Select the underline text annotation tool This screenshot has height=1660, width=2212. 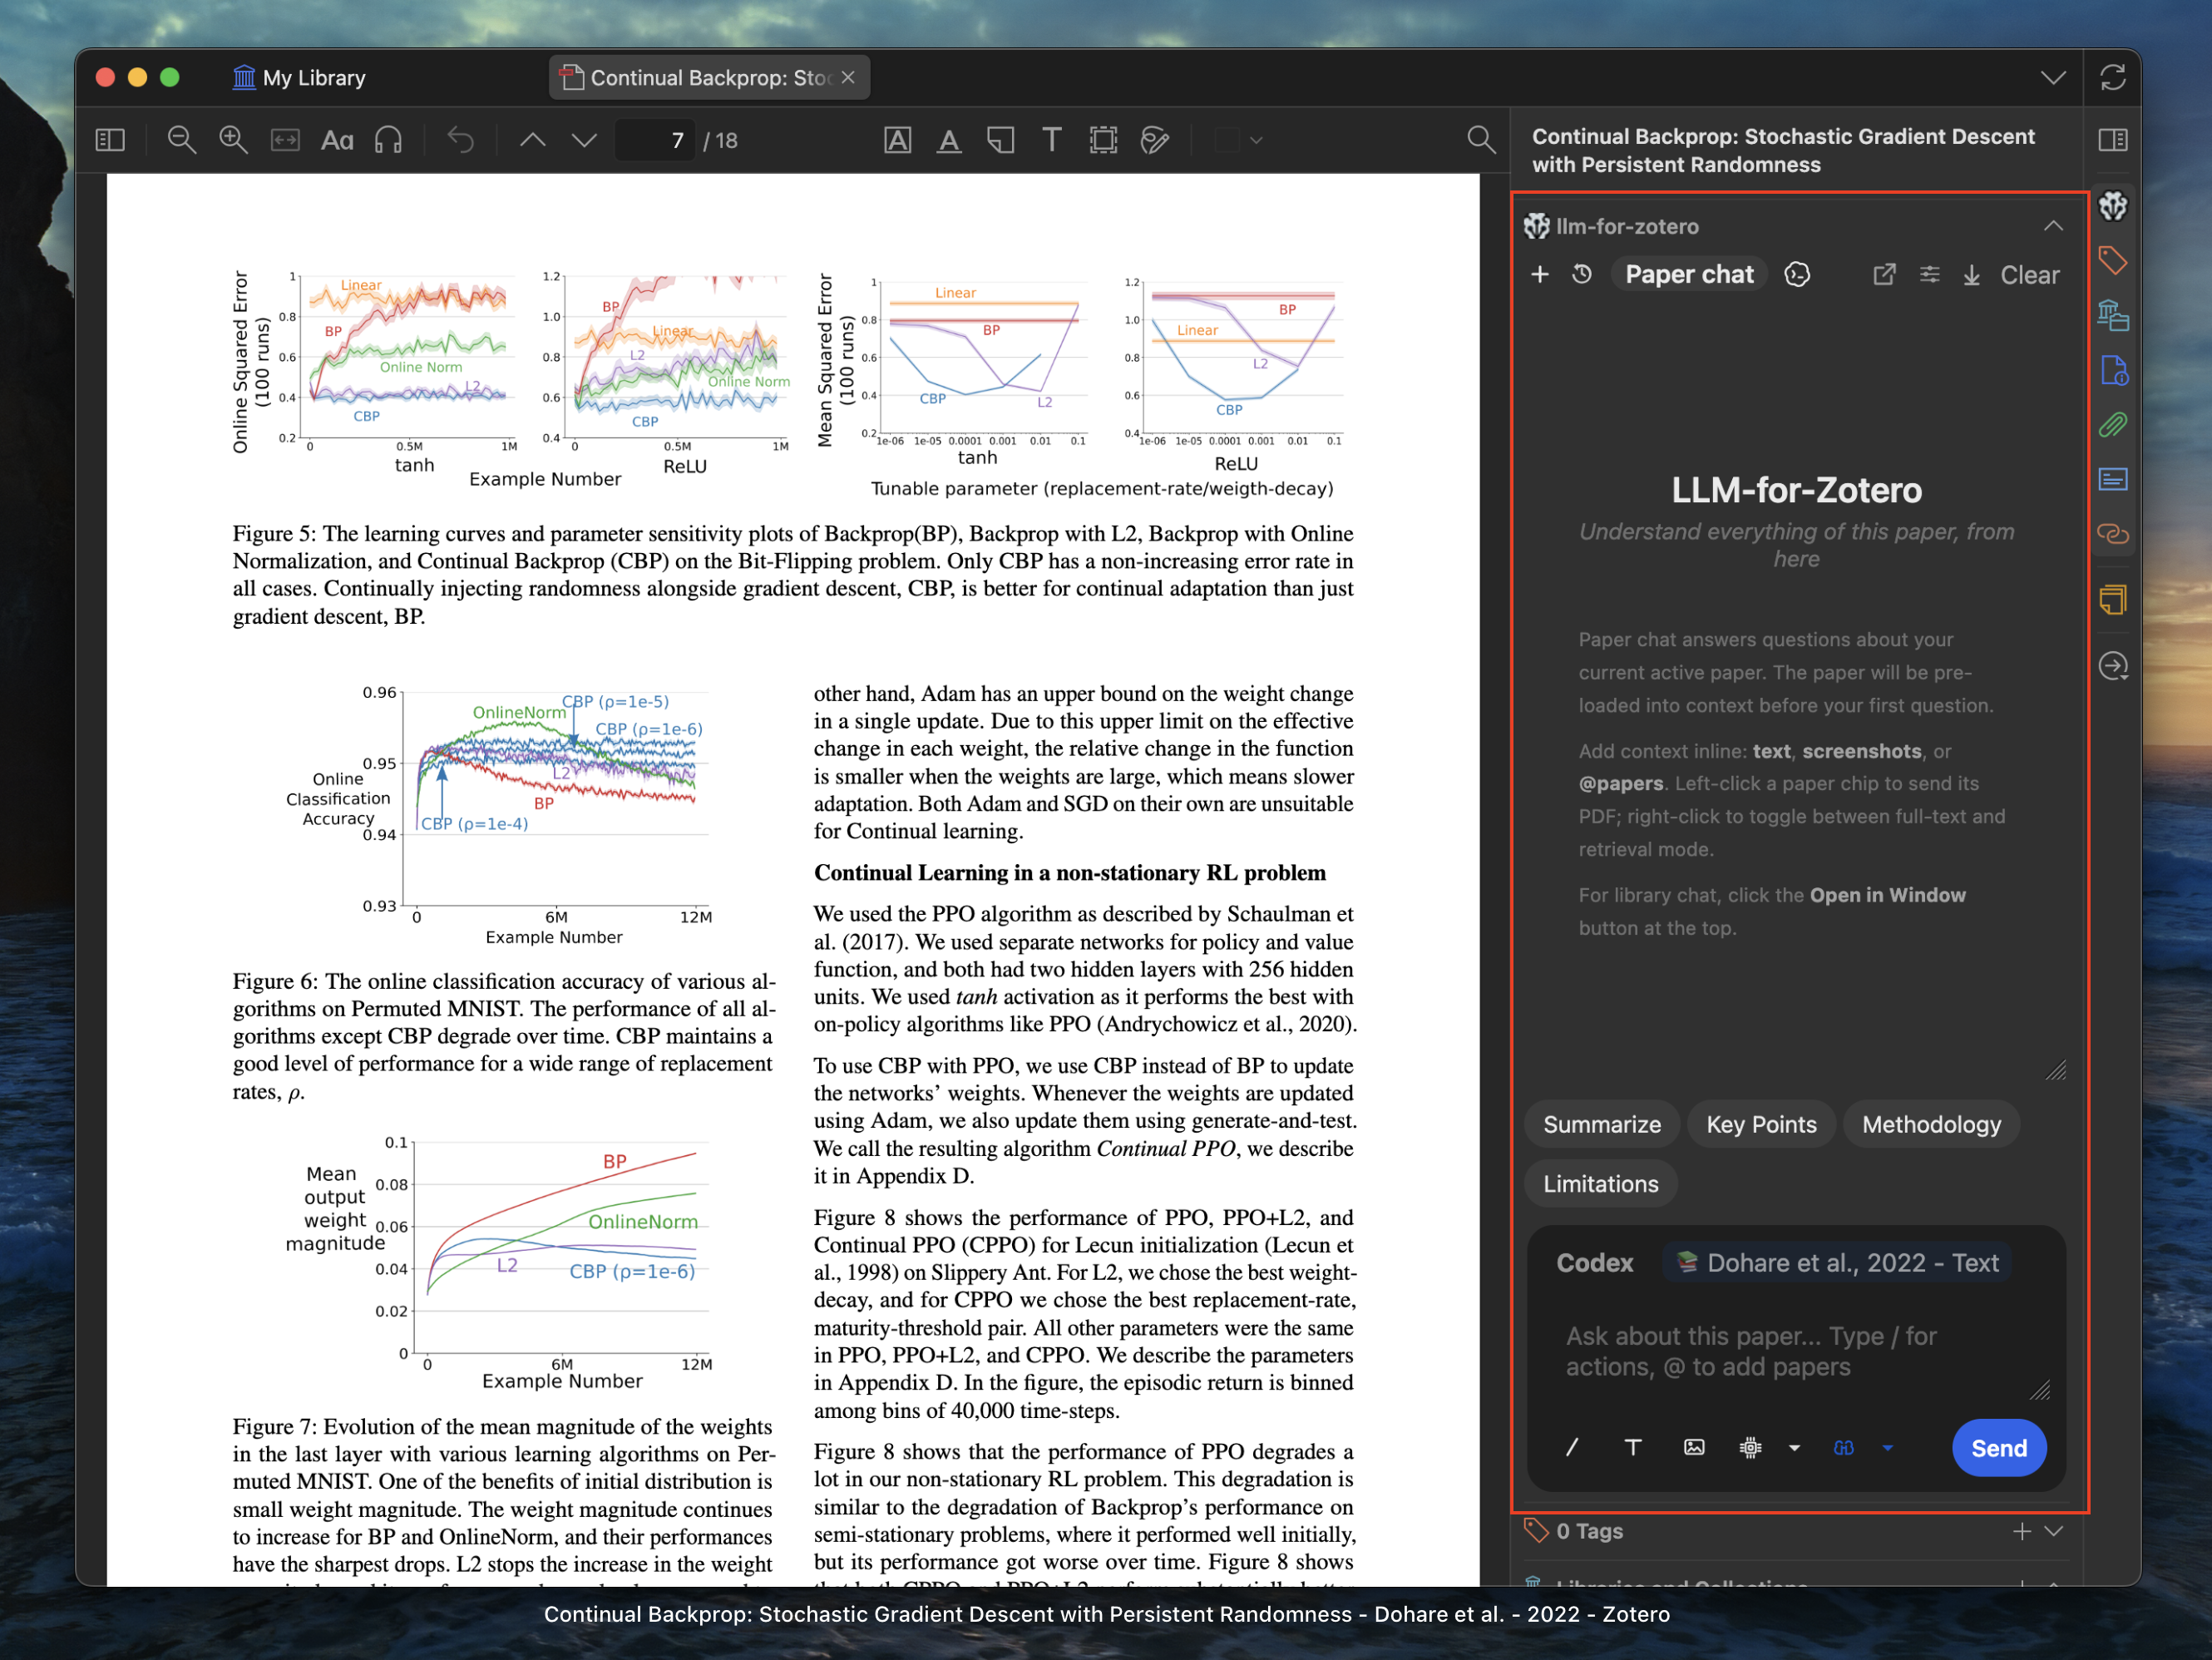[x=949, y=140]
